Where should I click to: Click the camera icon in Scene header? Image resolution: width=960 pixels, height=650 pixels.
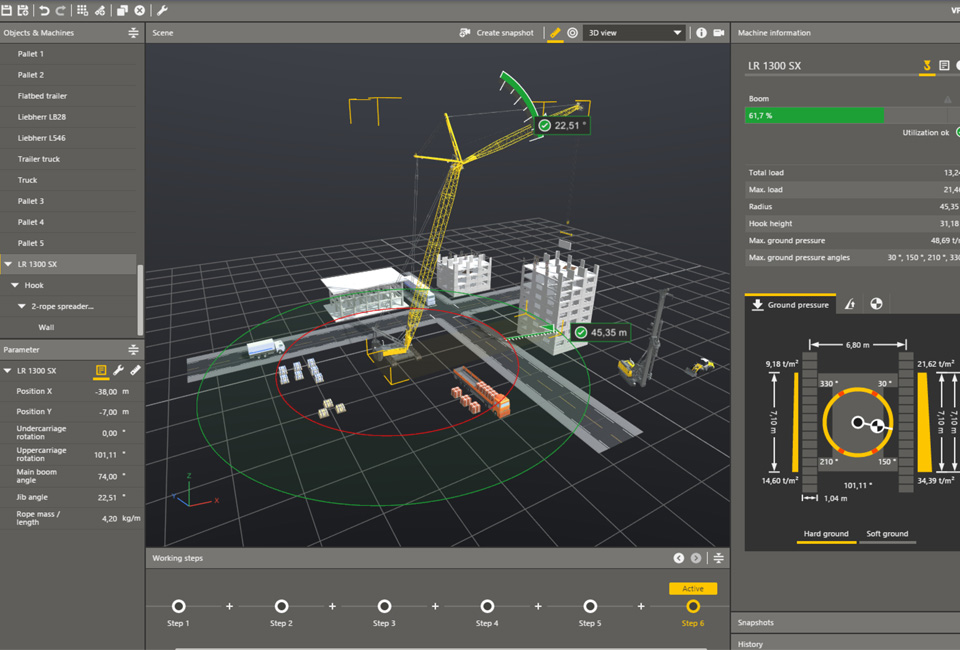(718, 33)
